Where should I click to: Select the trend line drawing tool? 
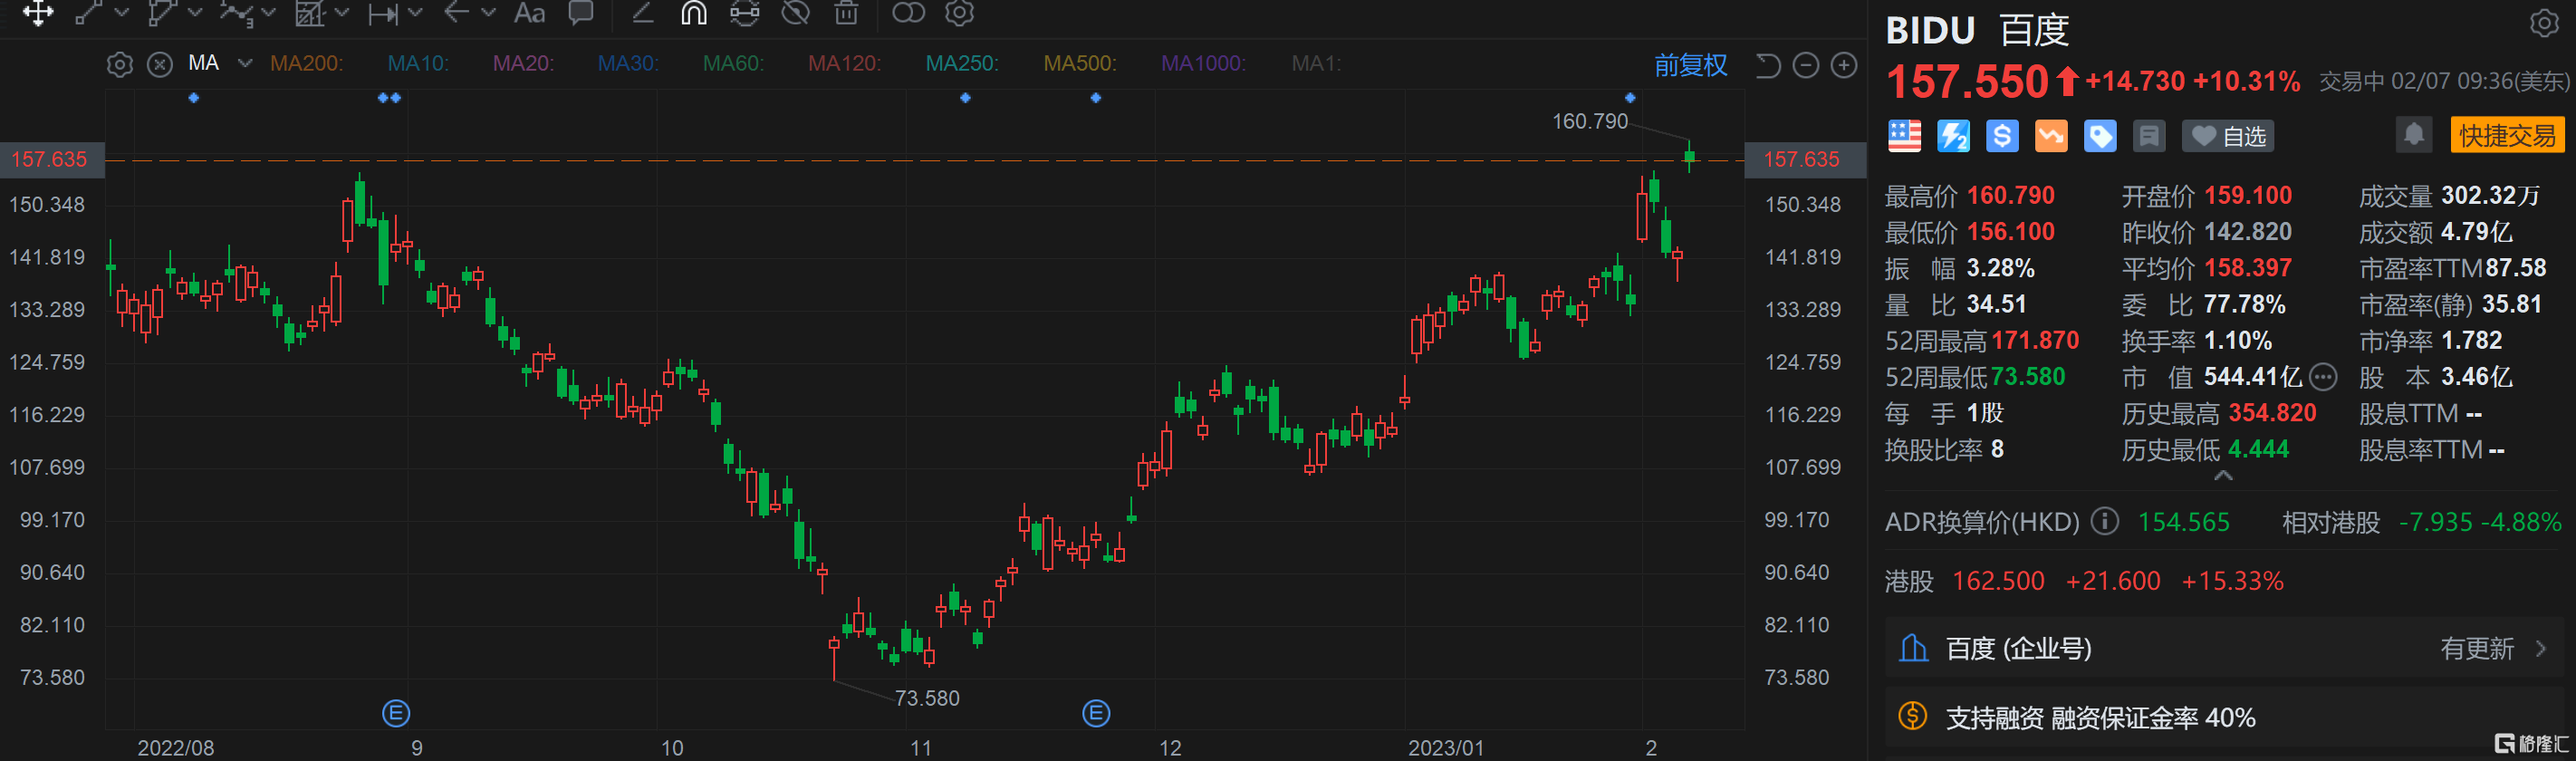(x=89, y=13)
